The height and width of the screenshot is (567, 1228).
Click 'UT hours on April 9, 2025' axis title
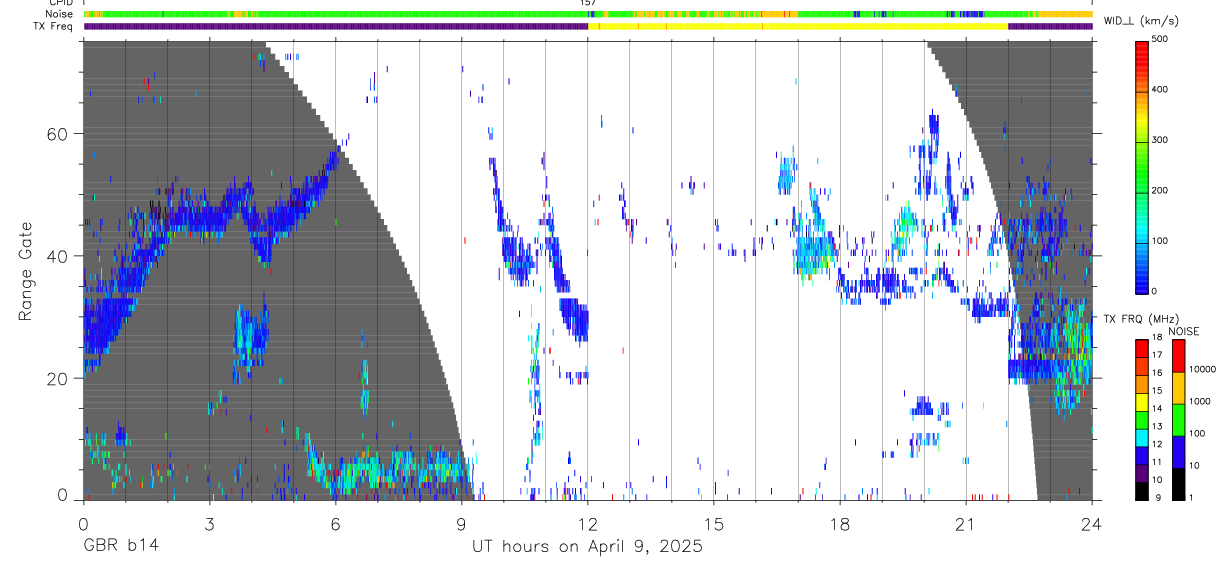[x=587, y=547]
